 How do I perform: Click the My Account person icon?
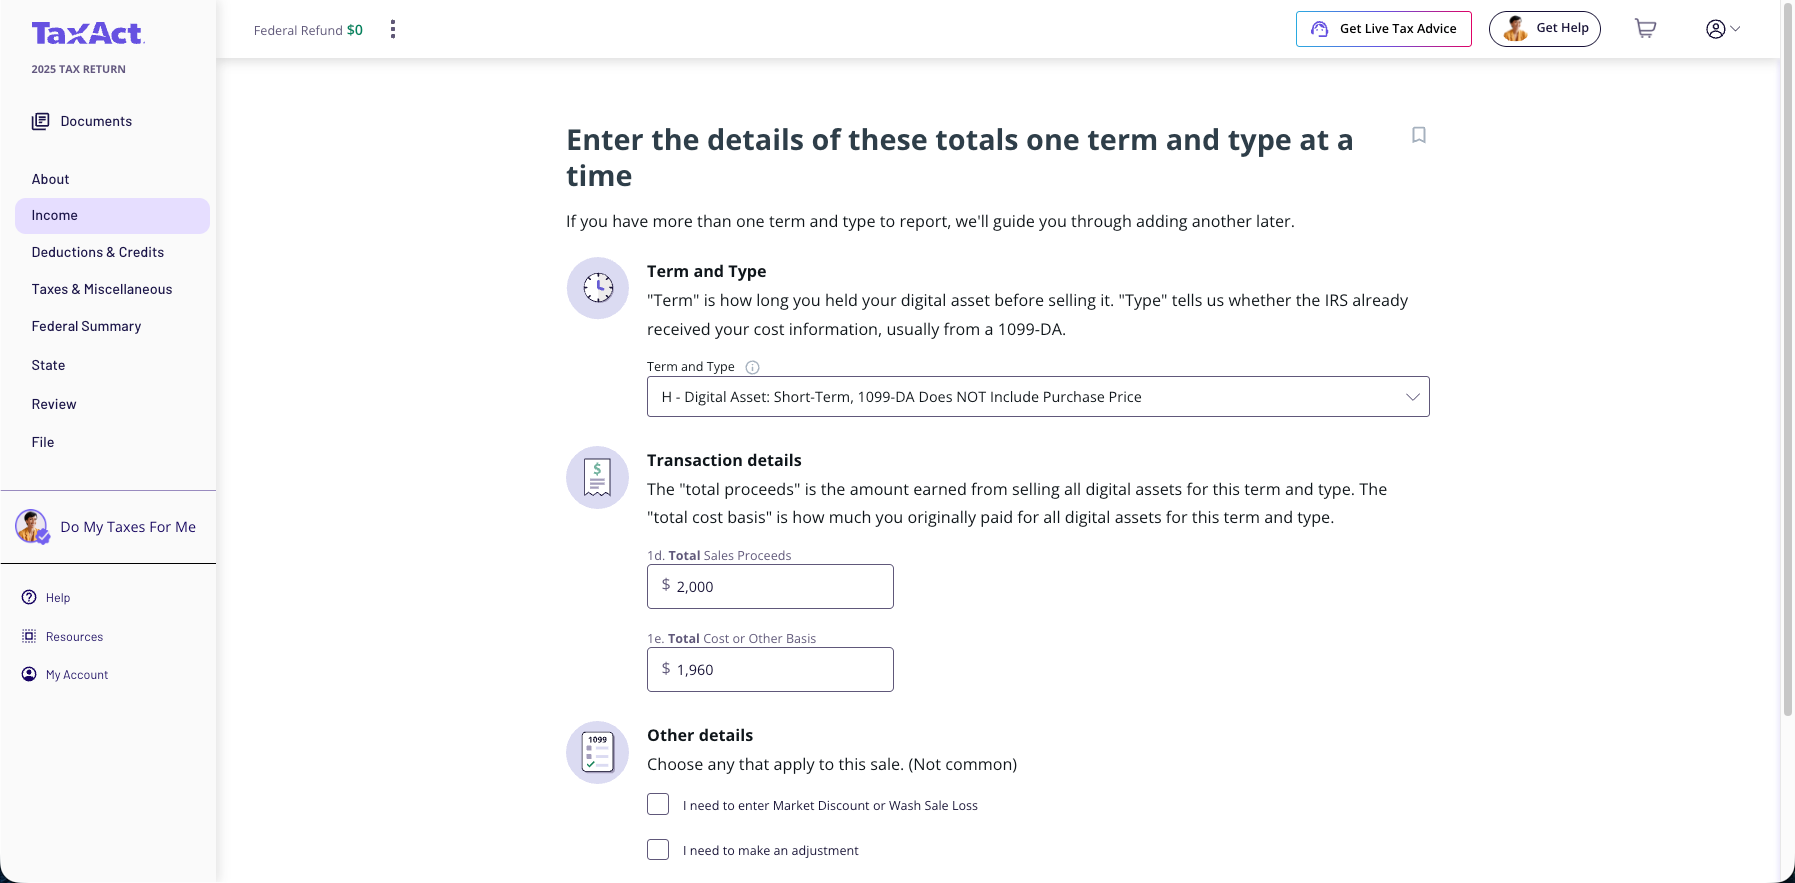click(29, 674)
